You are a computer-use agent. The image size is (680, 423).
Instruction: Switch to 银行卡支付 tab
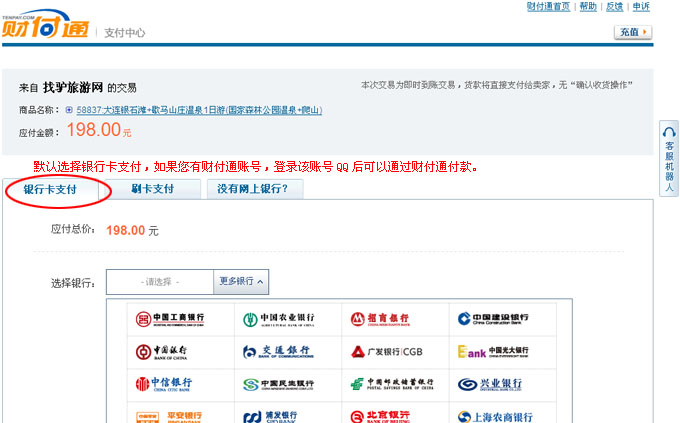[x=50, y=190]
